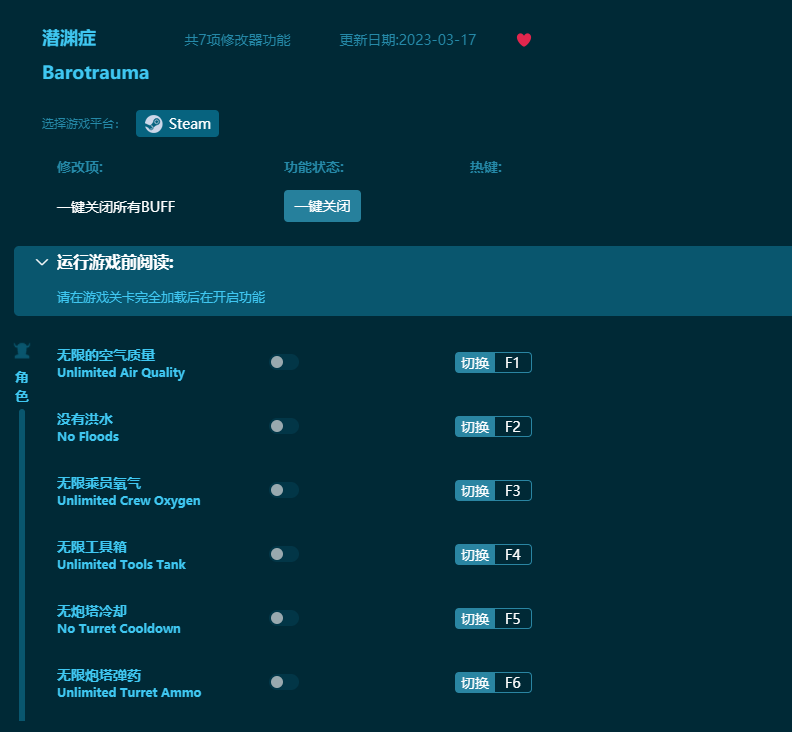Click the 请在游戏关卡完全加载后在开启功能 notice
The width and height of the screenshot is (792, 732).
[x=161, y=297]
